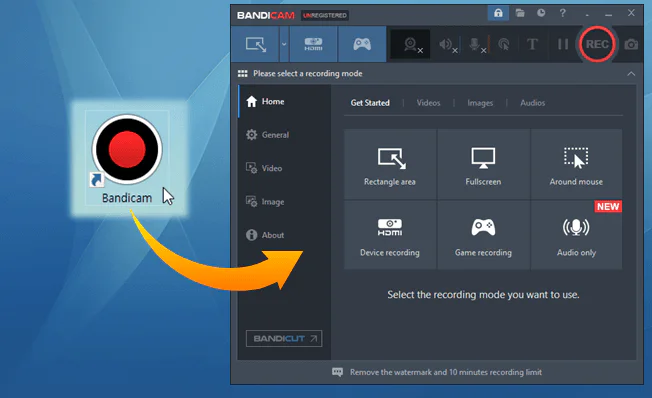Open the help question mark icon
This screenshot has height=398, width=652.
(563, 13)
